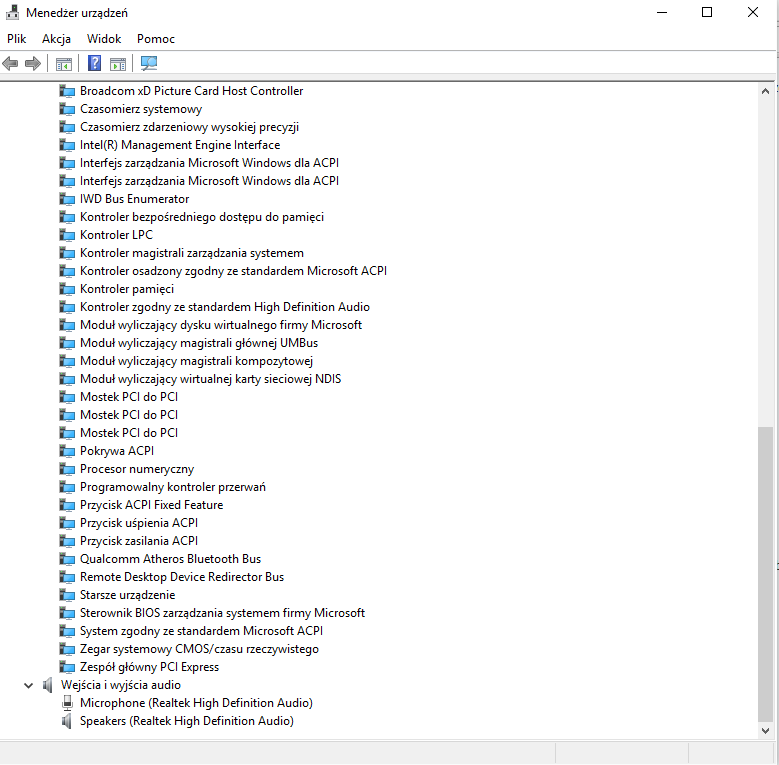Select the icon beside Pokrywa ACPI
779x765 pixels.
(x=67, y=451)
